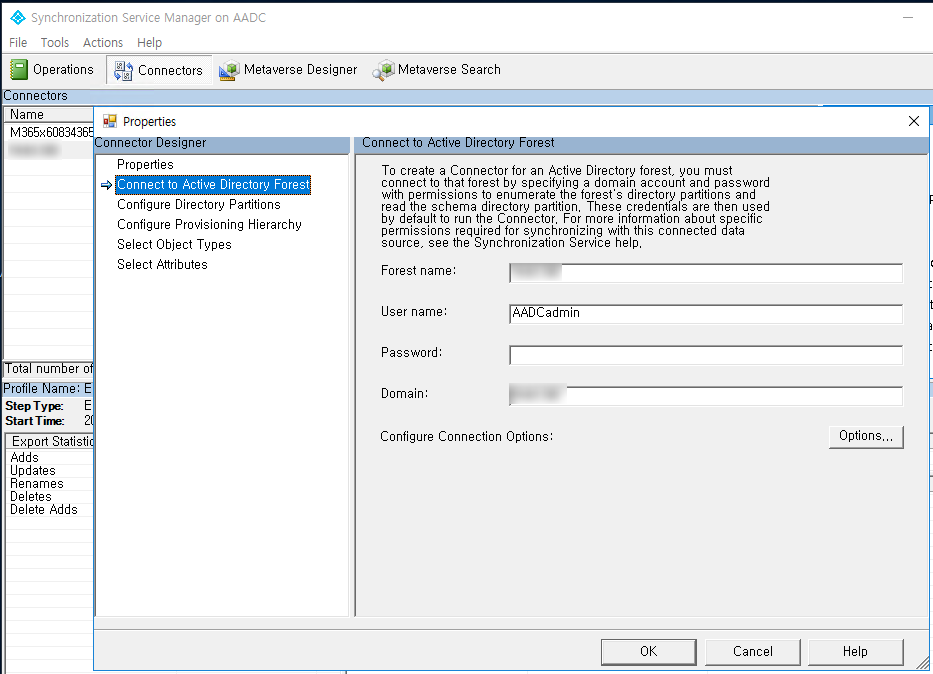Viewport: 933px width, 674px height.
Task: Click the Metaverse Designer icon
Action: [229, 70]
